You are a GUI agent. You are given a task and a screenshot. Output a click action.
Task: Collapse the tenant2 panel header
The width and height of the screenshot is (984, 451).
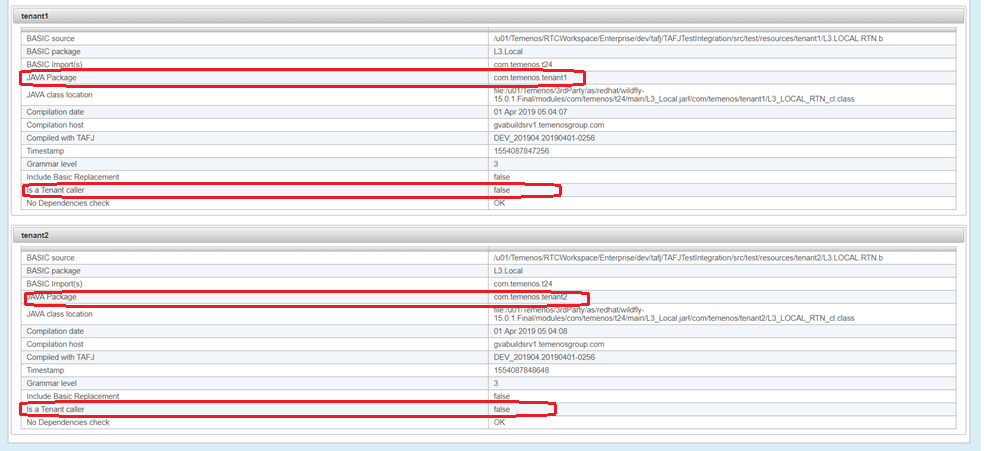coord(36,235)
